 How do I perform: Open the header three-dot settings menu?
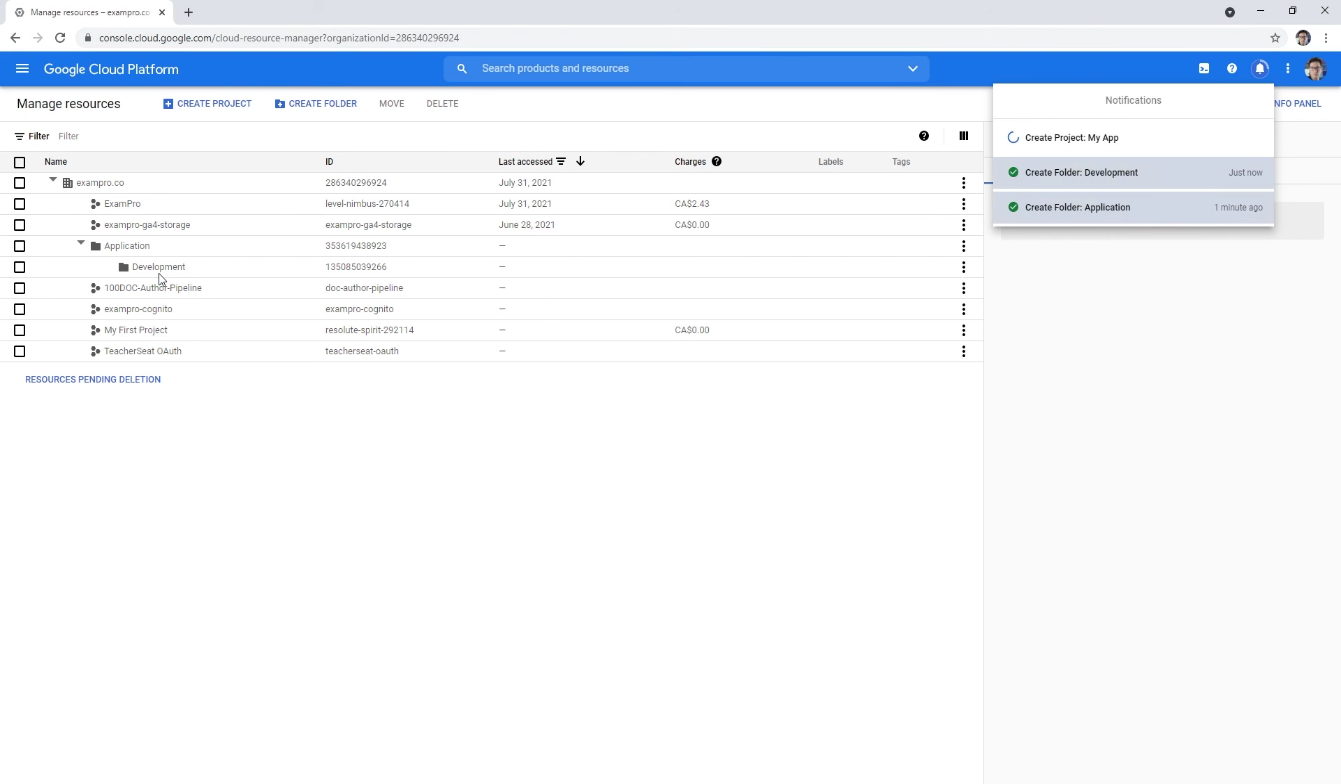(x=1288, y=69)
